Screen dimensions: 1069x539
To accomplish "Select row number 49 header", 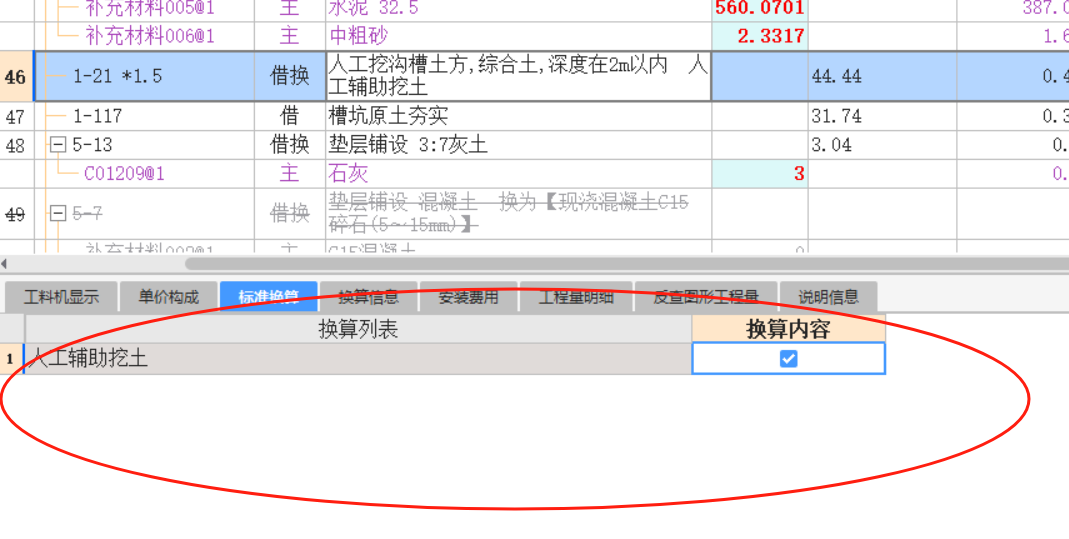I will click(16, 214).
